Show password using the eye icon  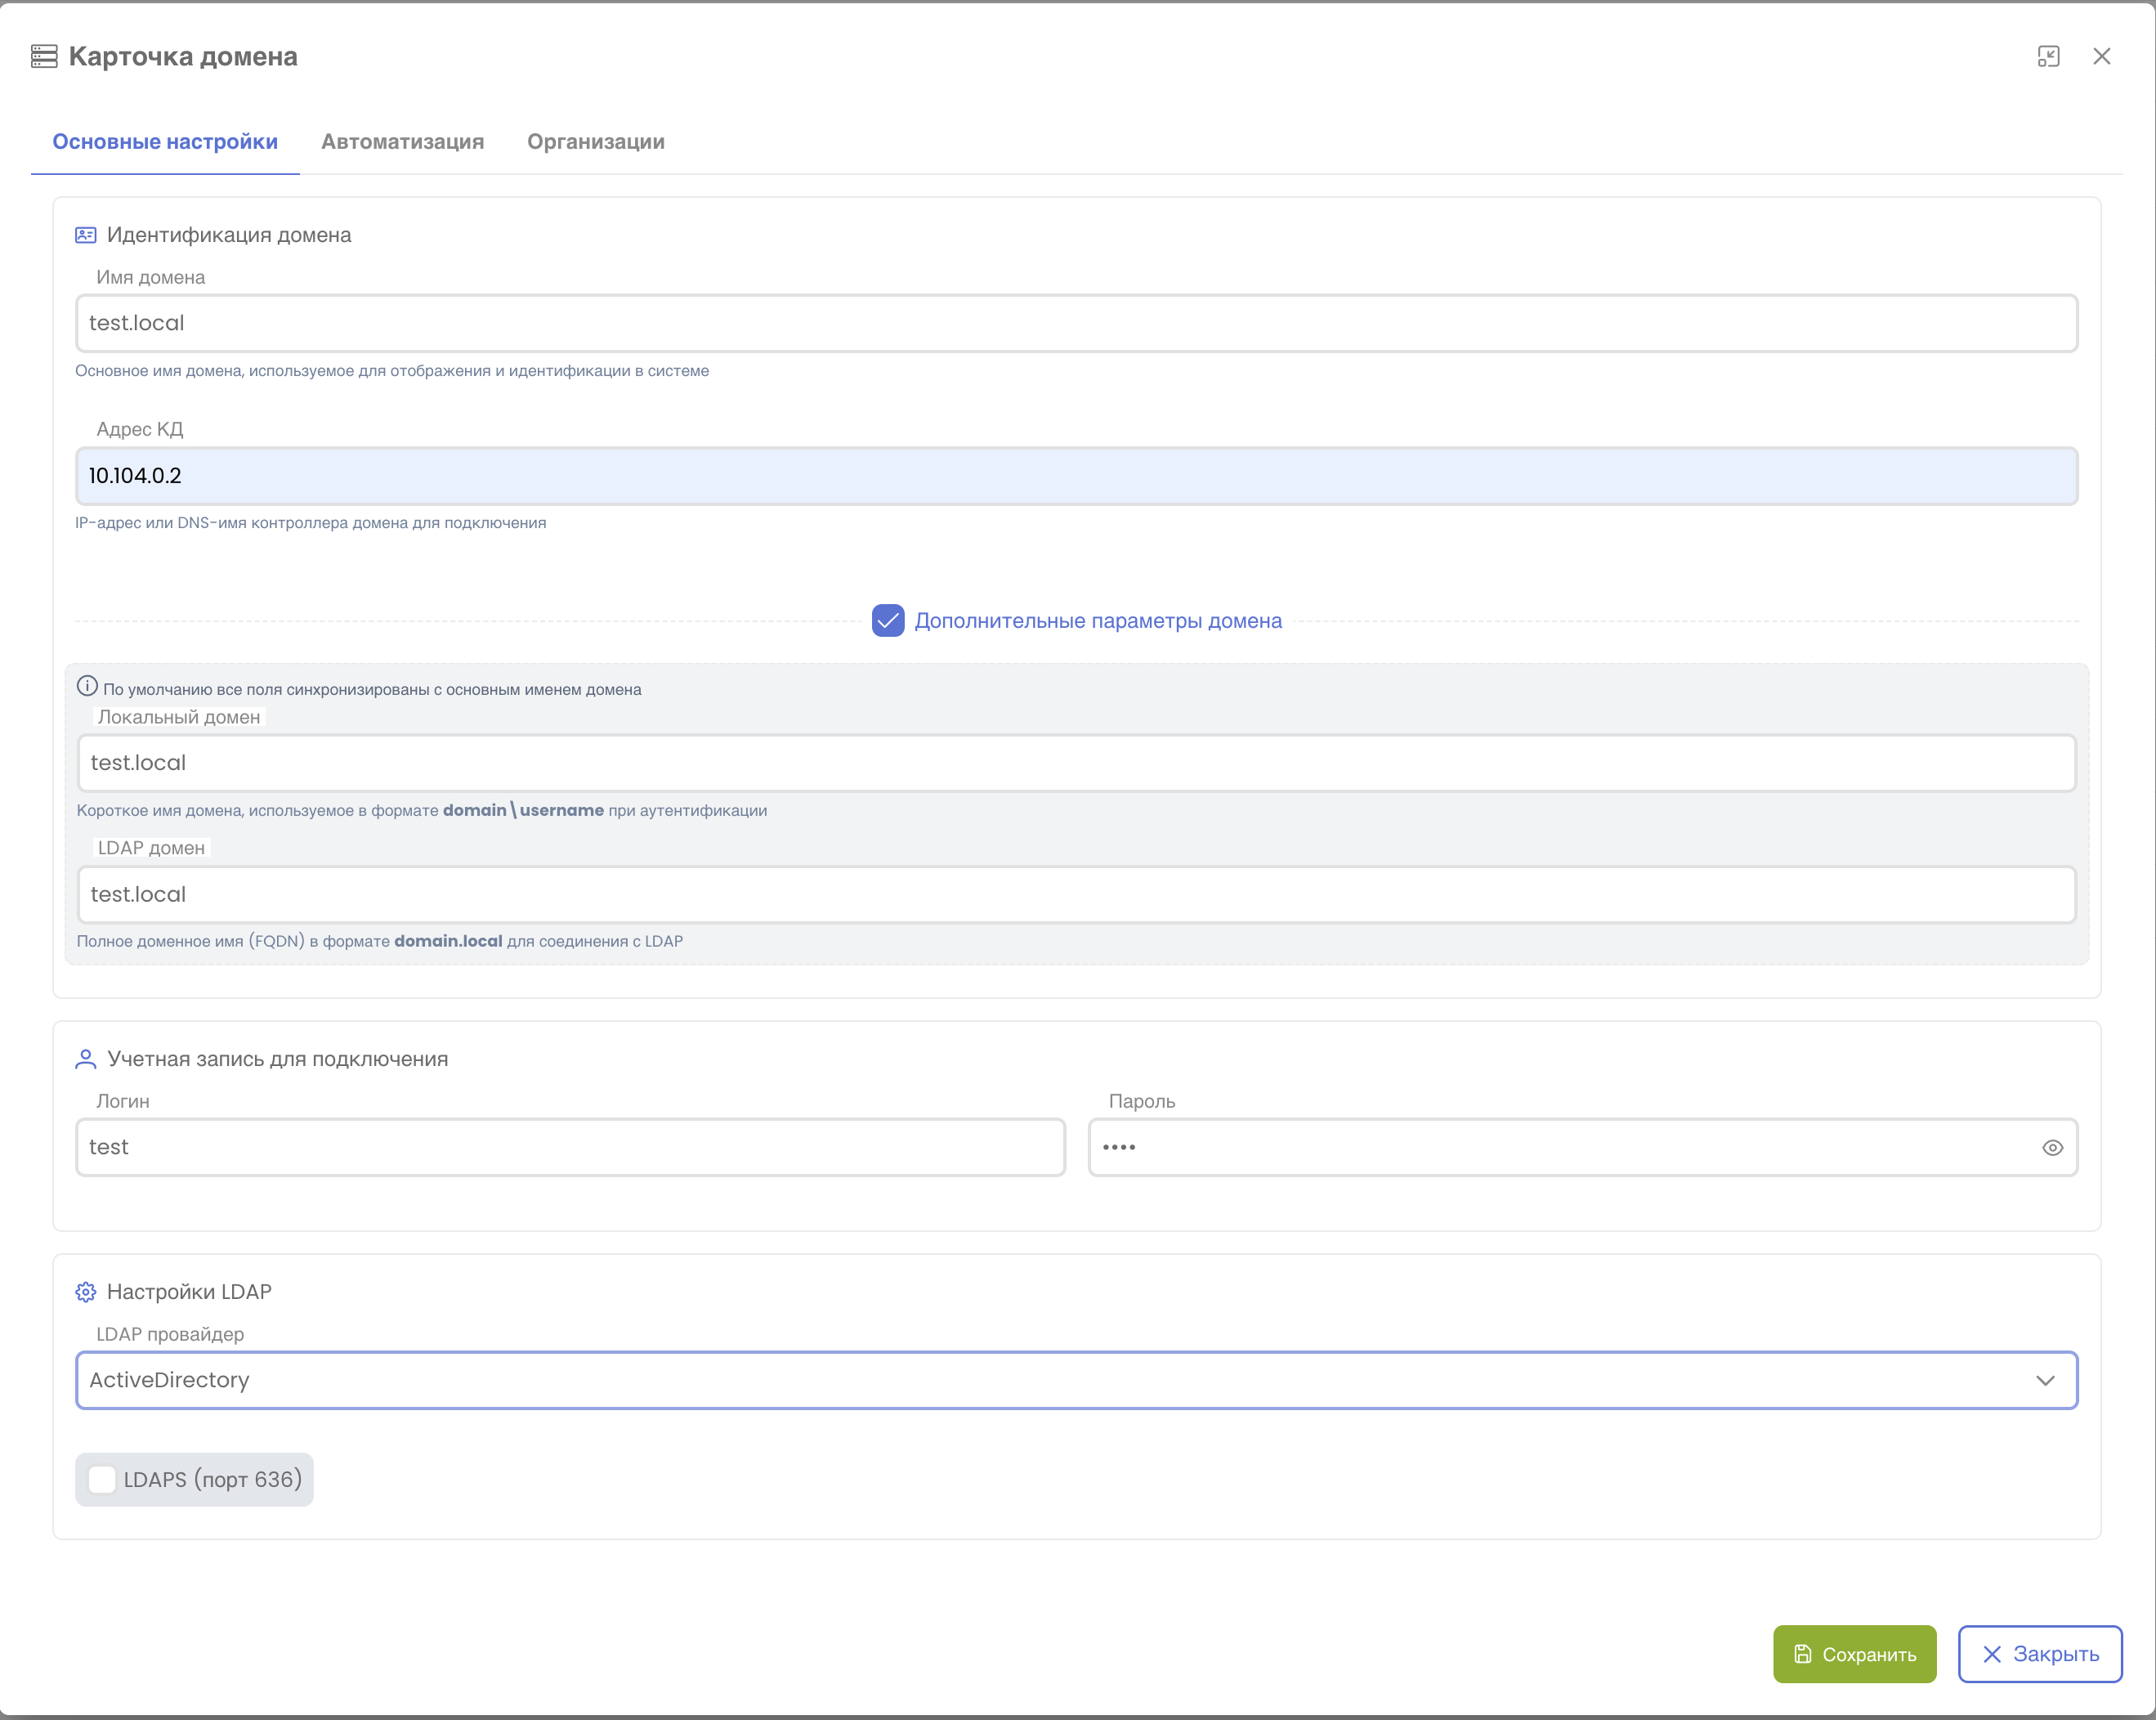coord(2052,1147)
